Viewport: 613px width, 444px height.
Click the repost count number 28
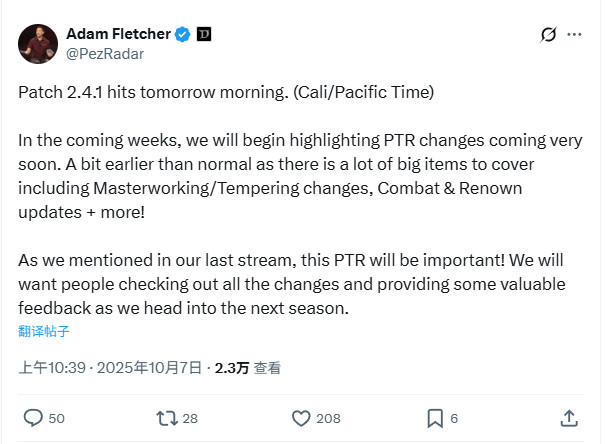[189, 418]
